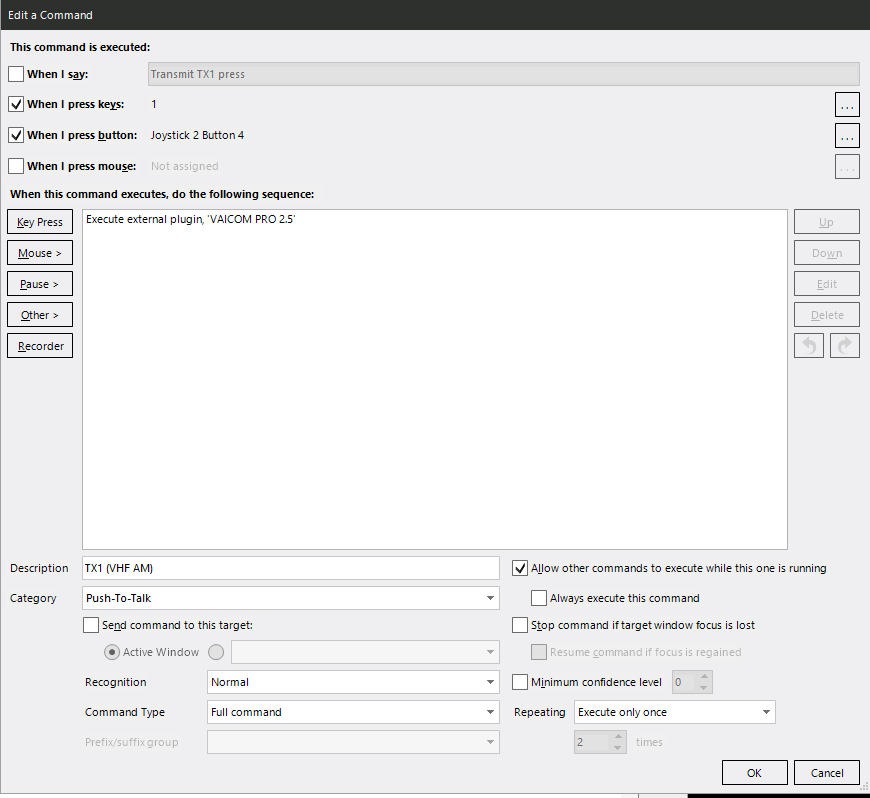This screenshot has height=798, width=870.
Task: Enable 'When I press mouse' checkbox
Action: [16, 166]
